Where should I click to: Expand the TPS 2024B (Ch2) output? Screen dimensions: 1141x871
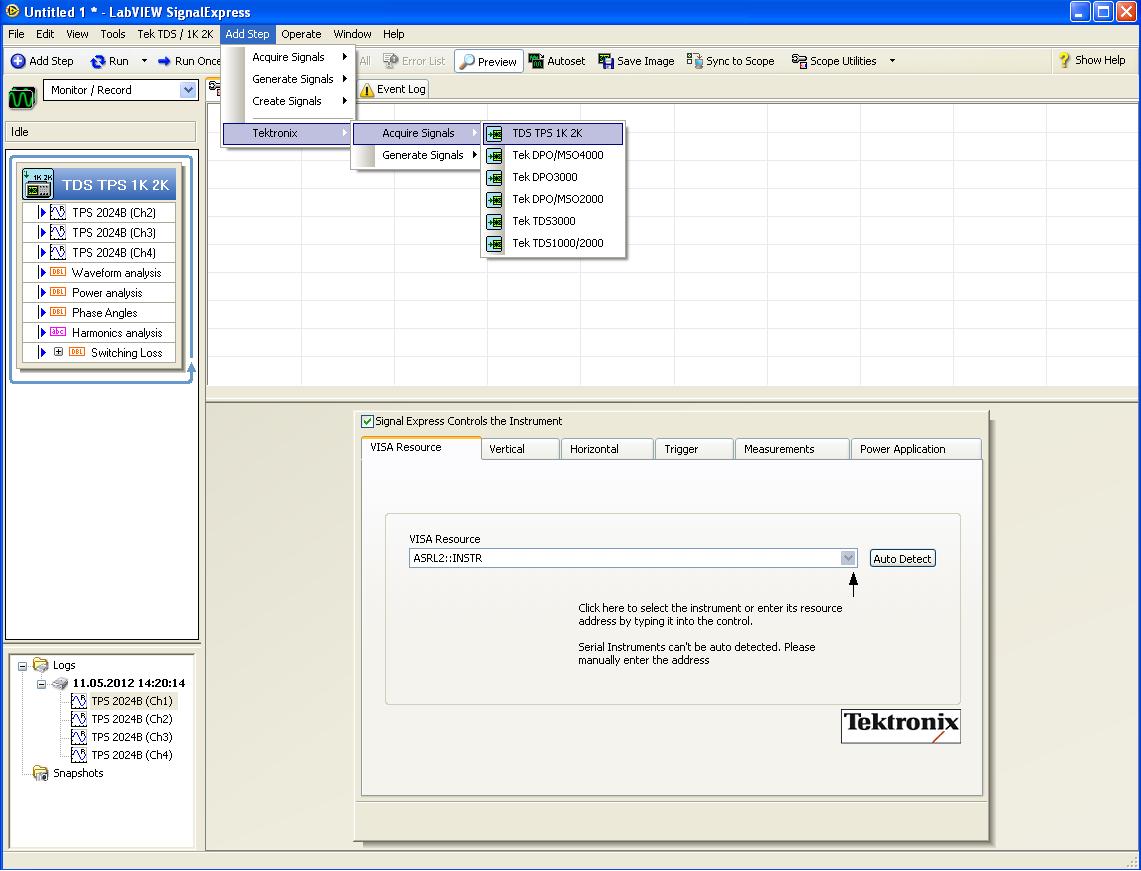42,212
